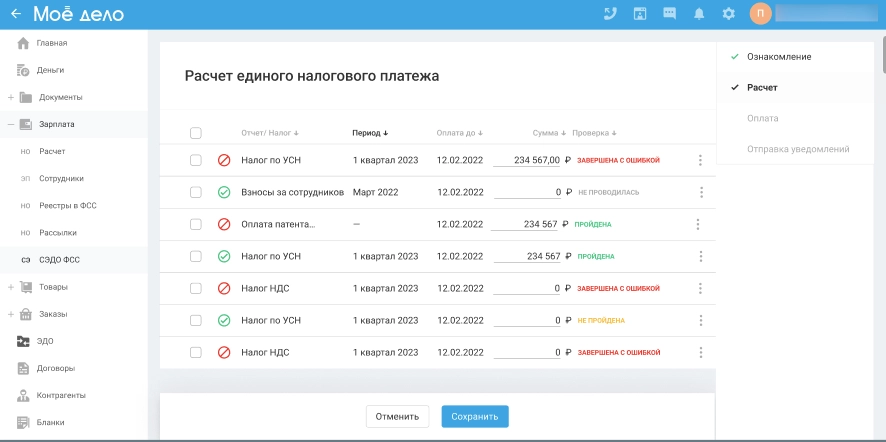
Task: Edit the 234 567,00 sum field
Action: pos(527,161)
